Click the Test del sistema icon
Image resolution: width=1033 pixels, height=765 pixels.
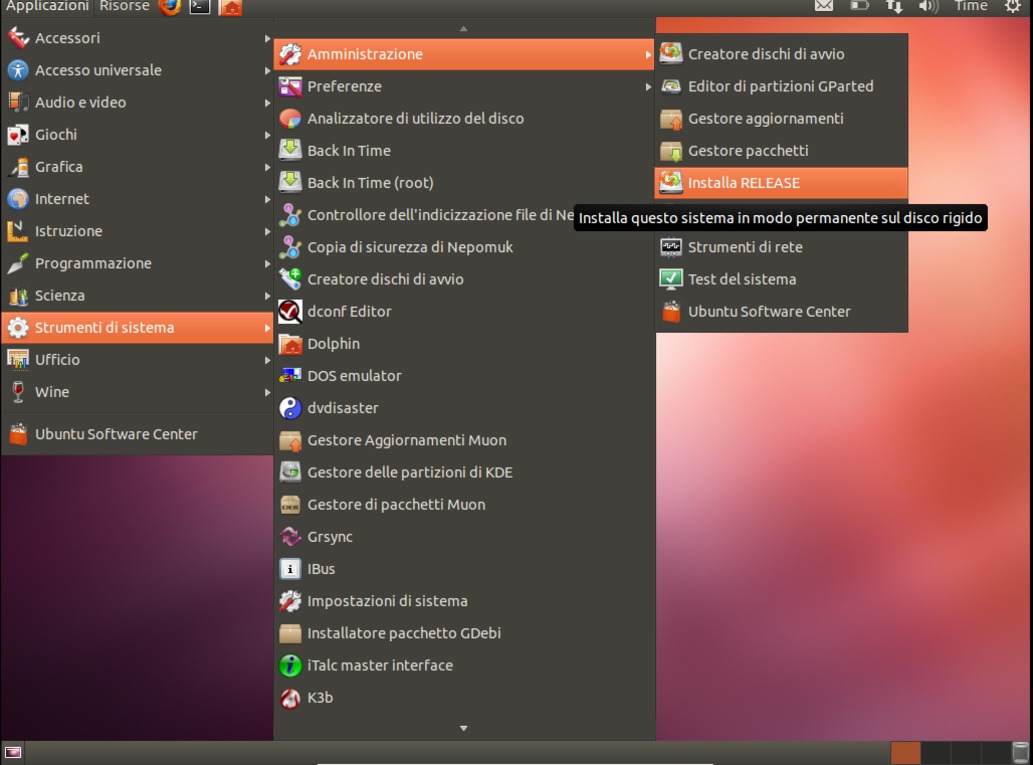click(671, 279)
